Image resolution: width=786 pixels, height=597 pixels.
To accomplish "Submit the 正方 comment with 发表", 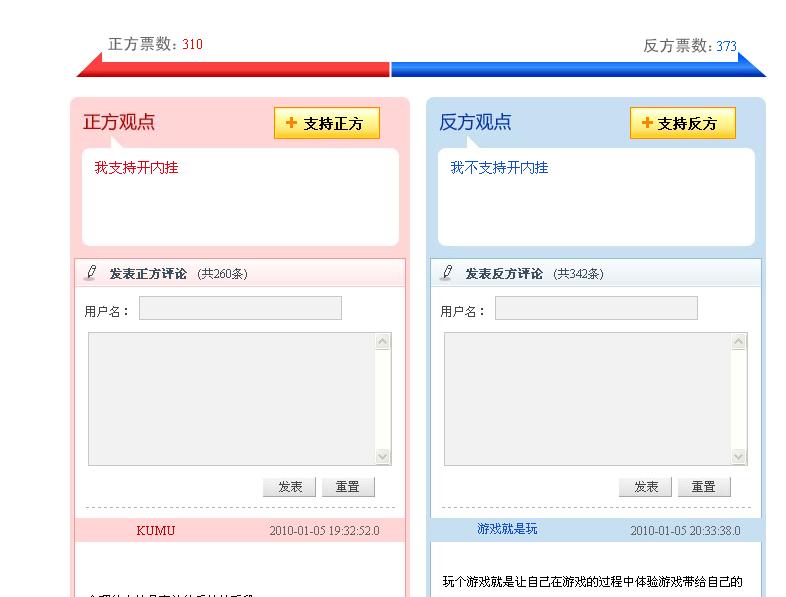I will (x=289, y=487).
